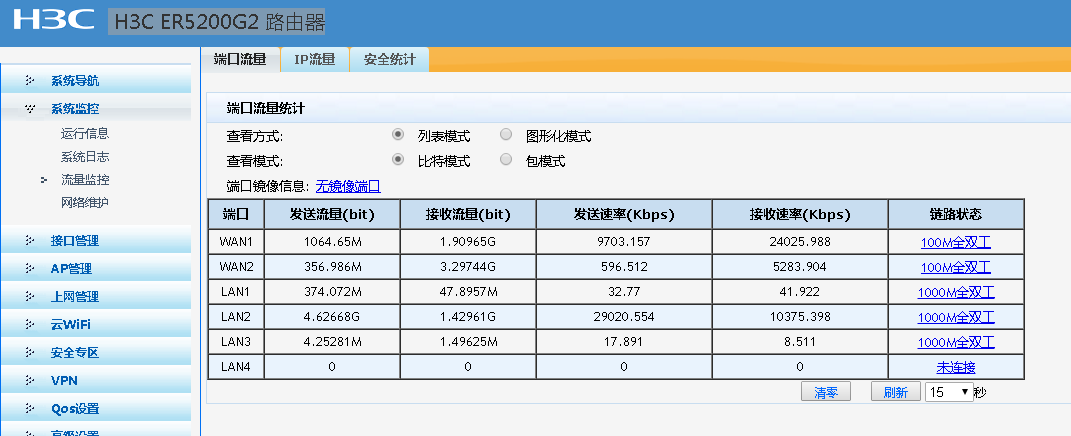This screenshot has height=436, width=1071.
Task: Open the 系统监控 section
Action: (75, 109)
